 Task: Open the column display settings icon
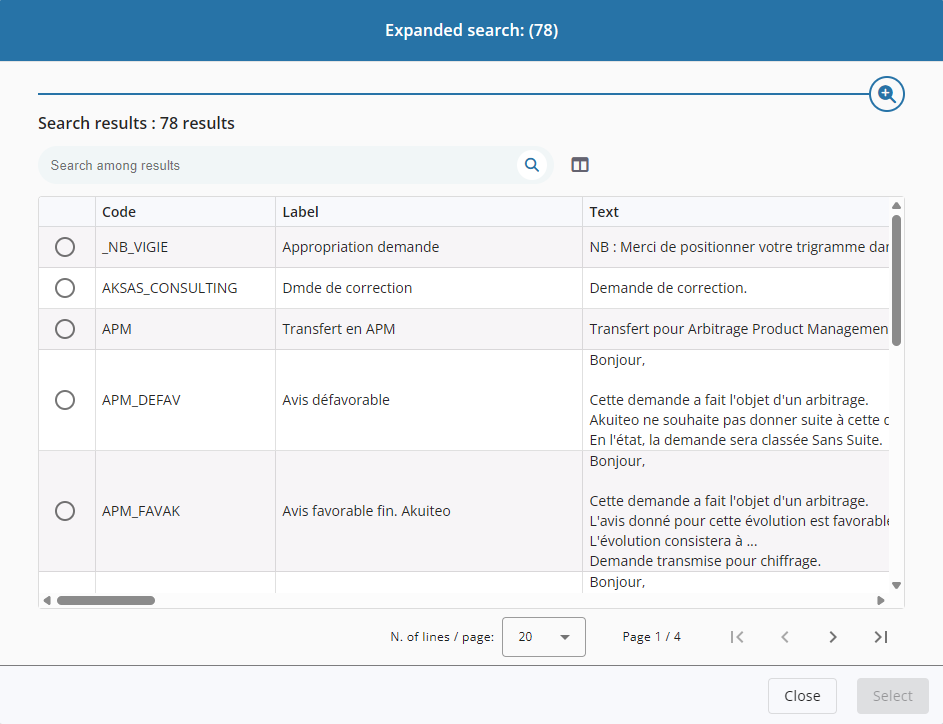[580, 165]
